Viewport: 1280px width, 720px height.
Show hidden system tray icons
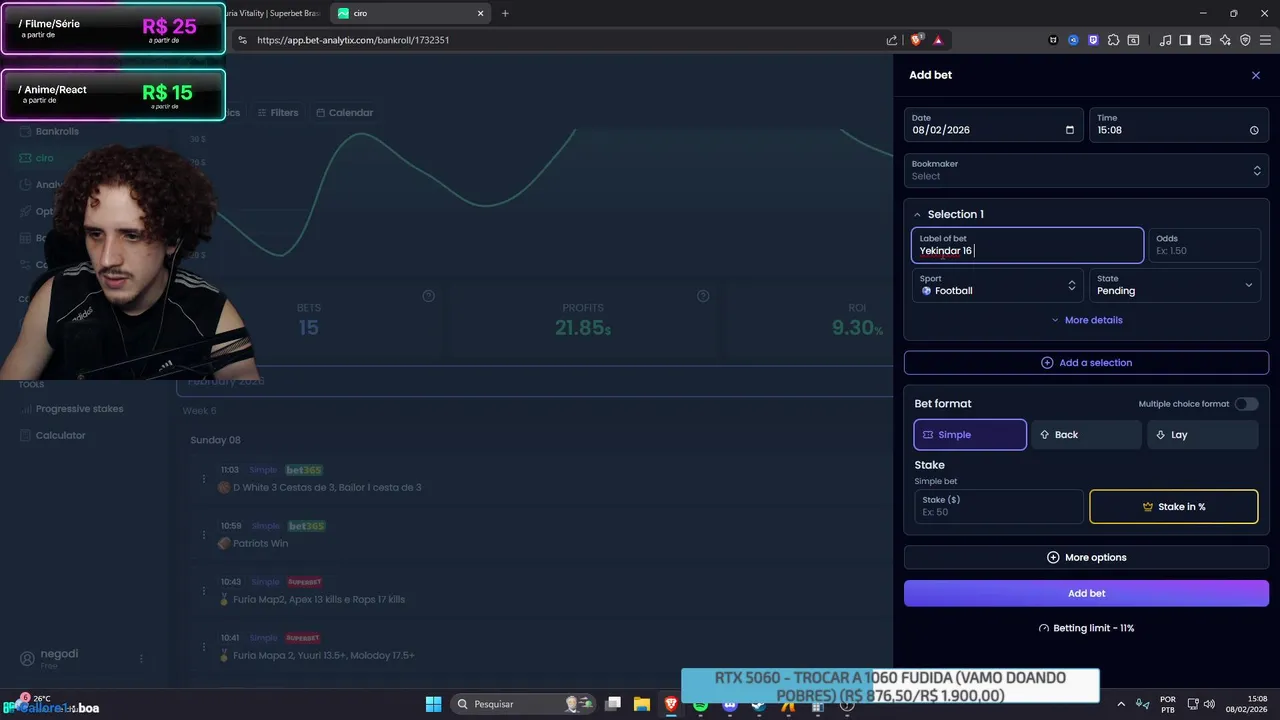tap(1120, 704)
